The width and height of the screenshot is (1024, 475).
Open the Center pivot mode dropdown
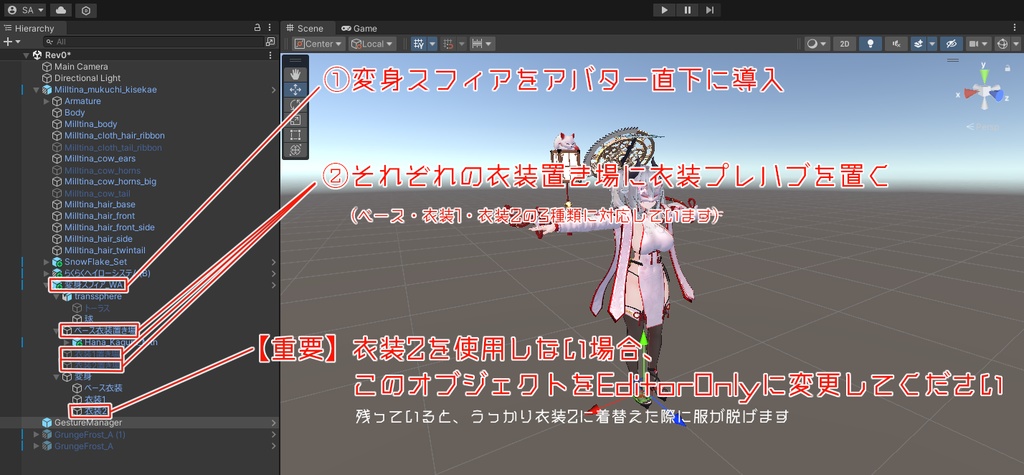pos(319,44)
